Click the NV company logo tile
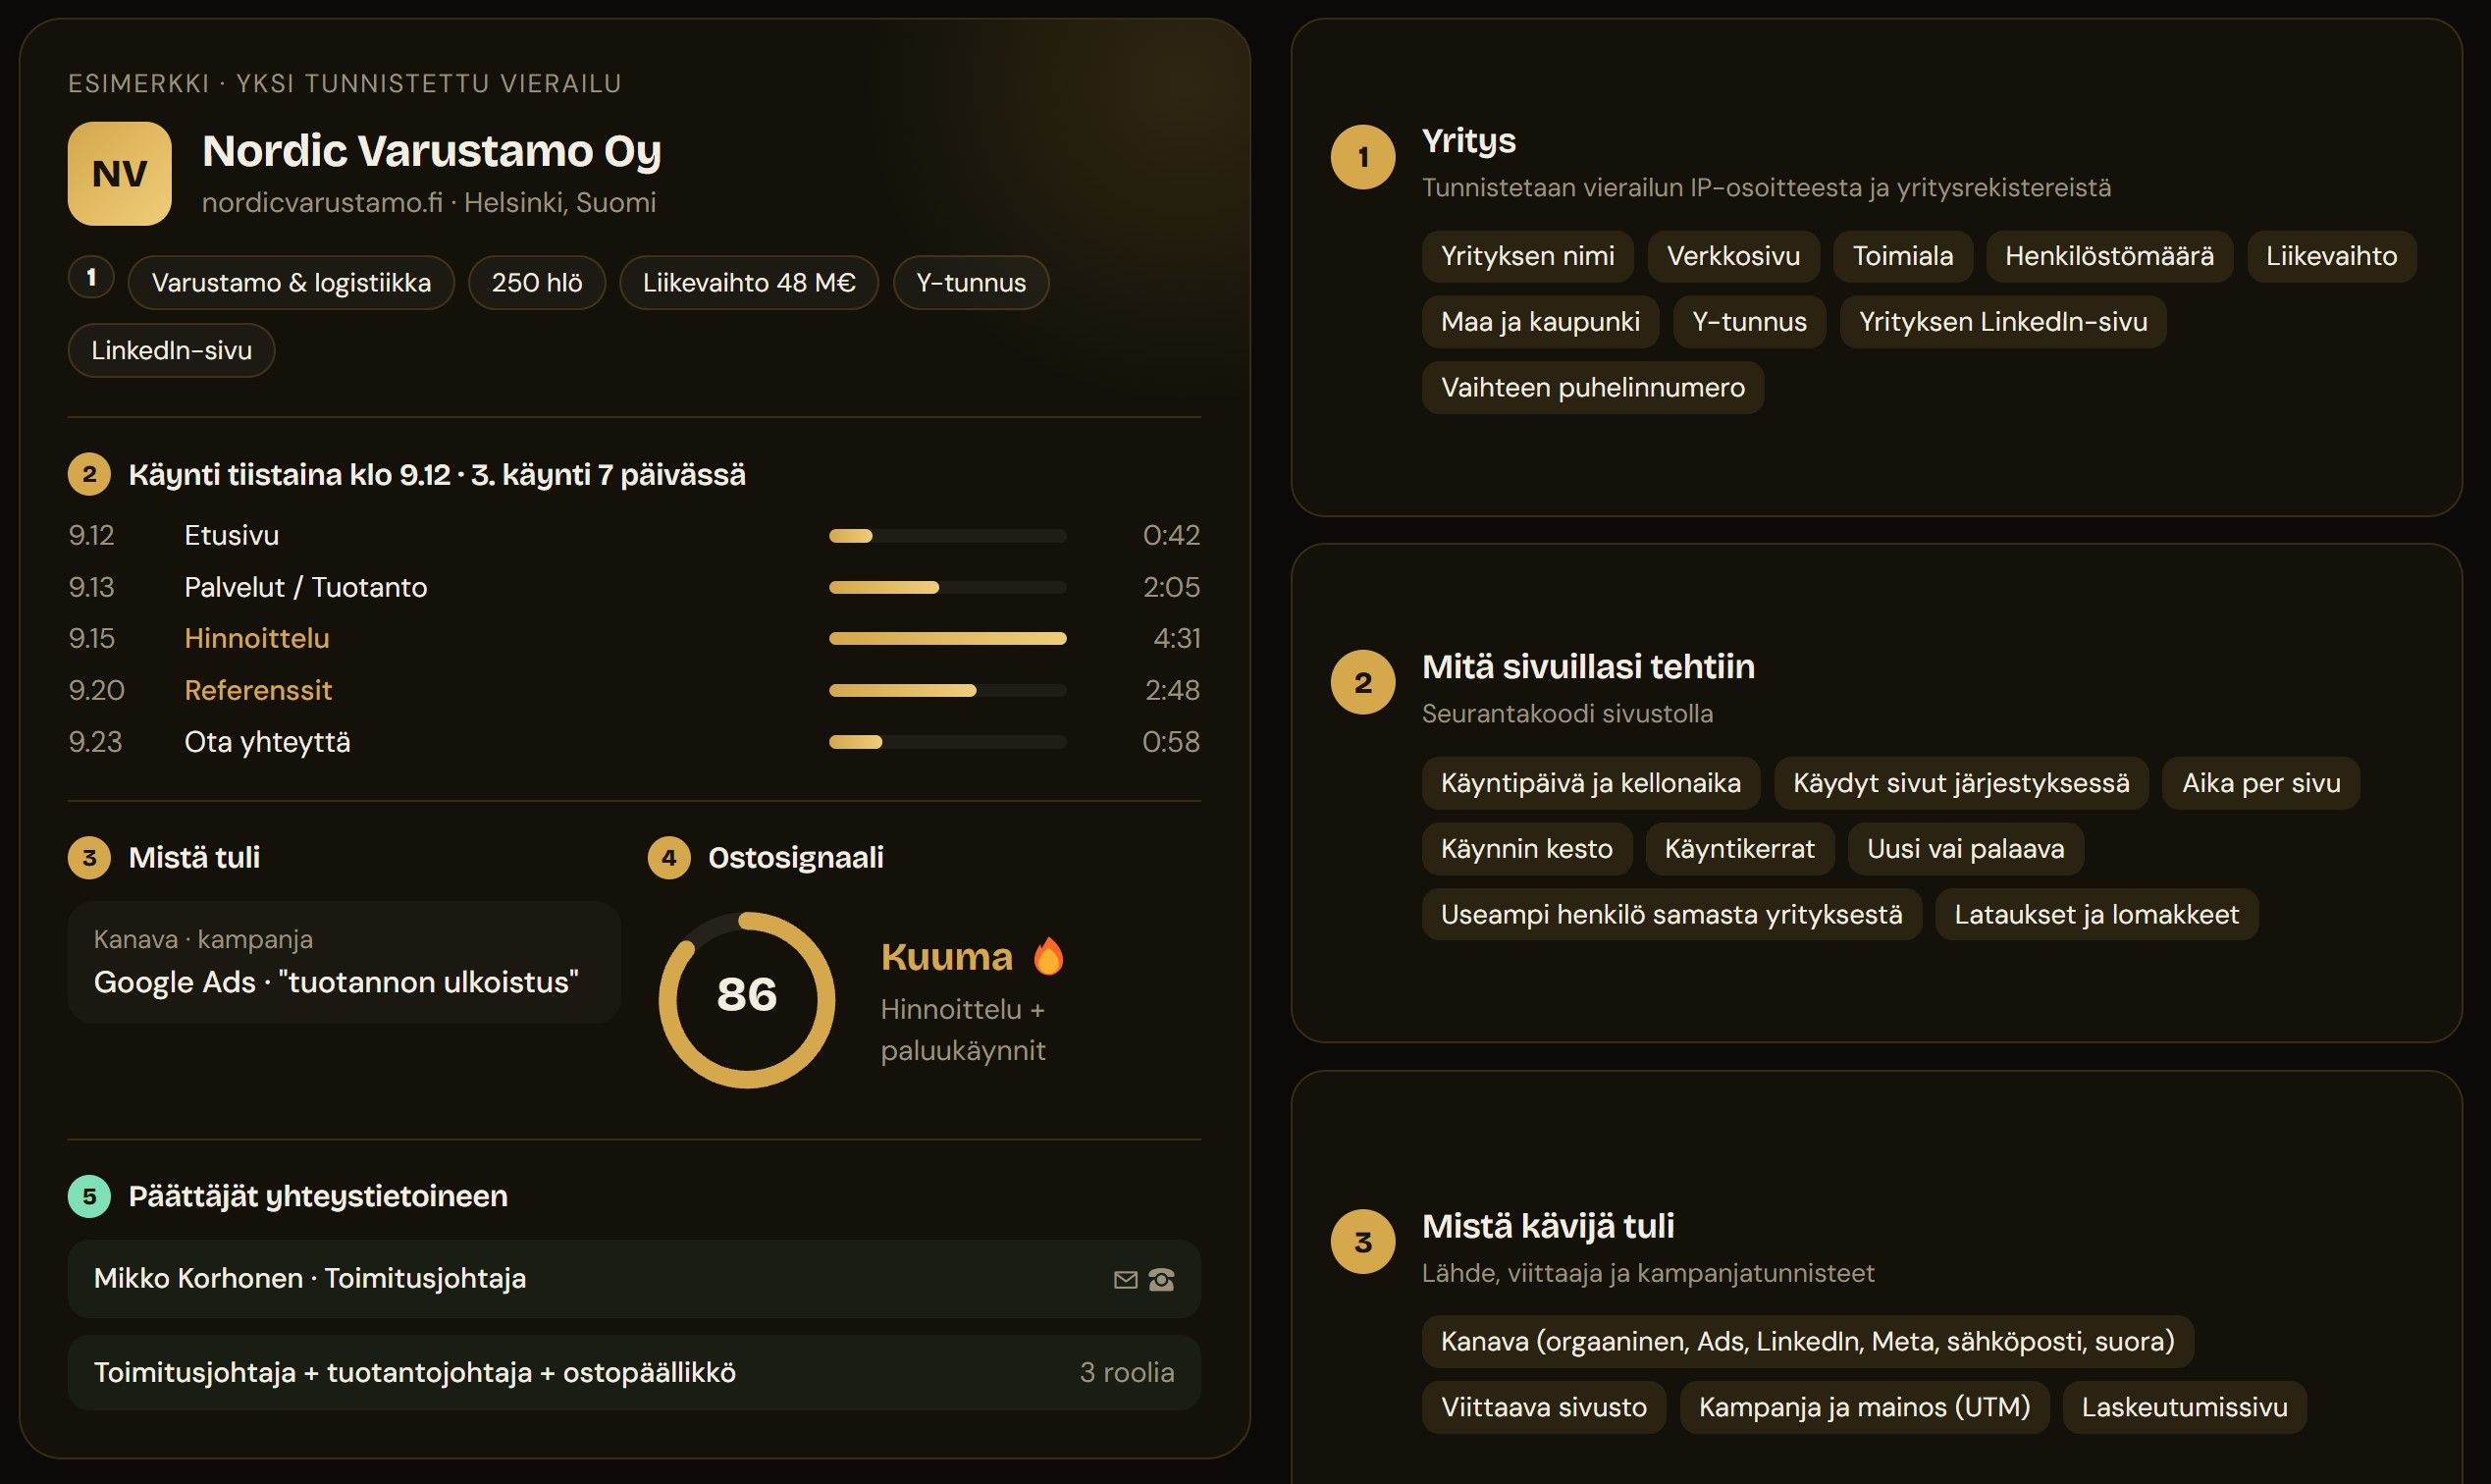The height and width of the screenshot is (1484, 2491). point(119,174)
